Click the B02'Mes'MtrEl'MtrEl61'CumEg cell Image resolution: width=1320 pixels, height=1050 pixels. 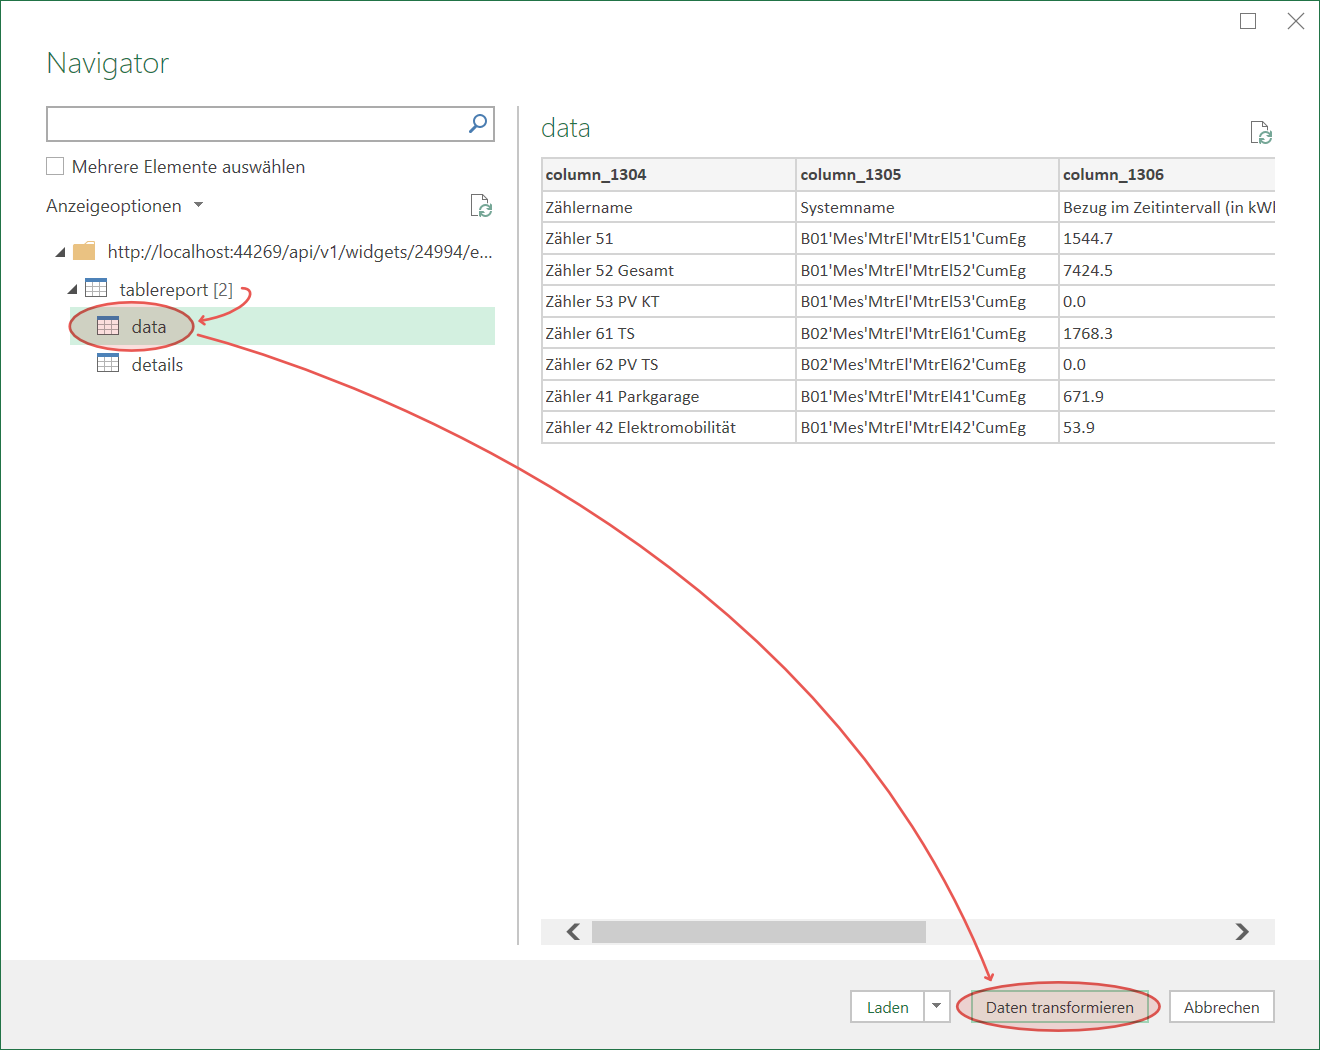[927, 333]
